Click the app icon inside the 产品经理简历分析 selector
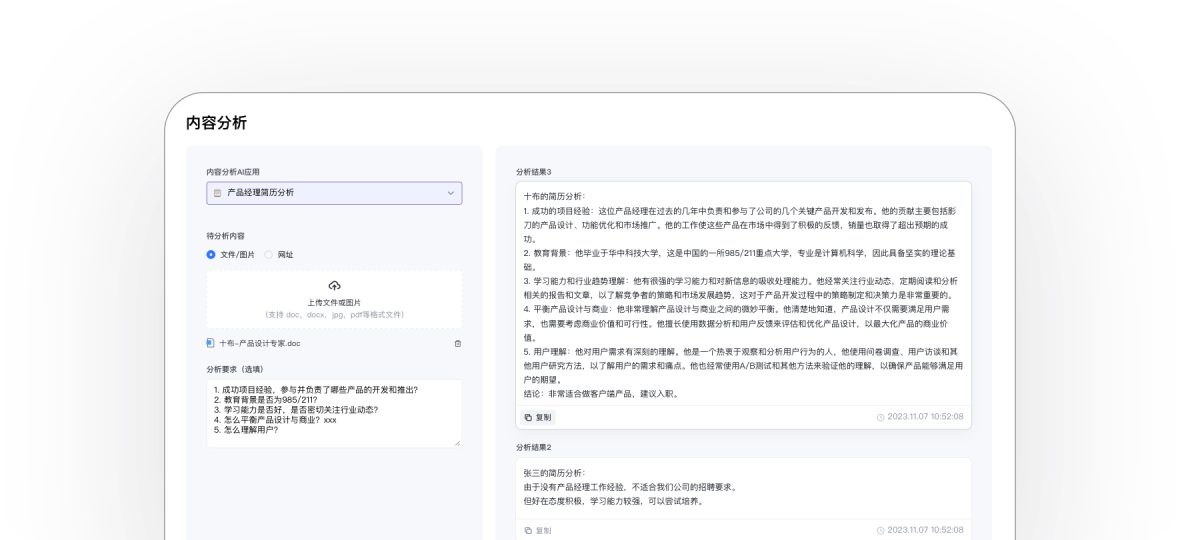The height and width of the screenshot is (540, 1180). pyautogui.click(x=217, y=193)
